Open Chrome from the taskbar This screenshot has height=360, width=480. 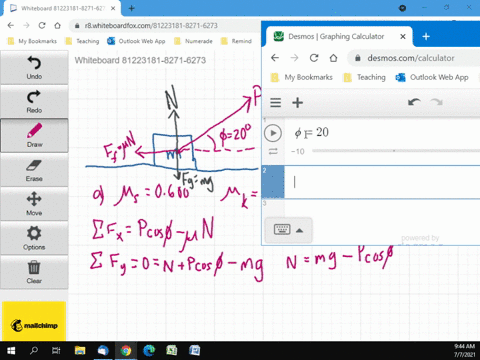pos(126,351)
